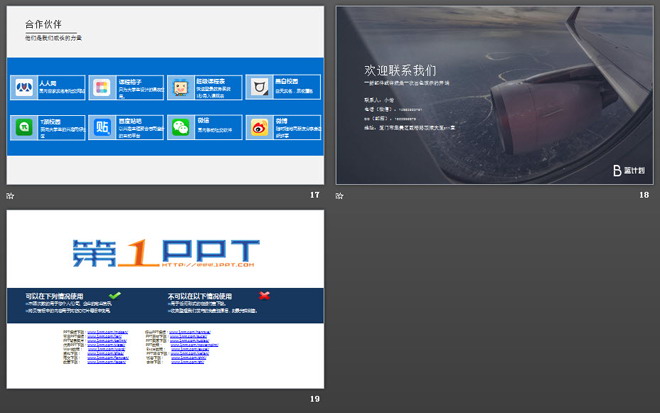Click the green checkmark on slide 19
Viewport: 660px width, 413px height.
coord(114,295)
